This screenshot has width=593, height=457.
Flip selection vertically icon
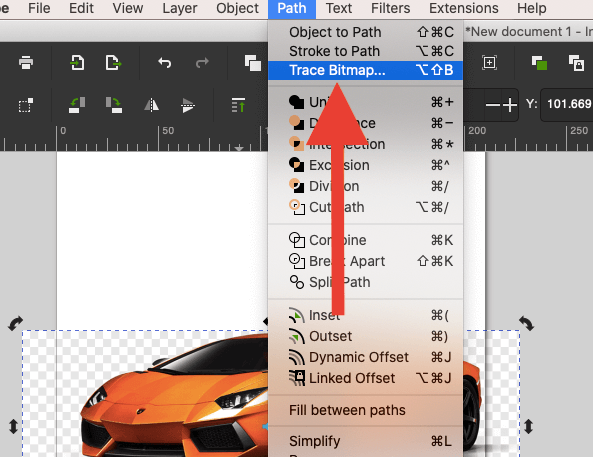(188, 105)
